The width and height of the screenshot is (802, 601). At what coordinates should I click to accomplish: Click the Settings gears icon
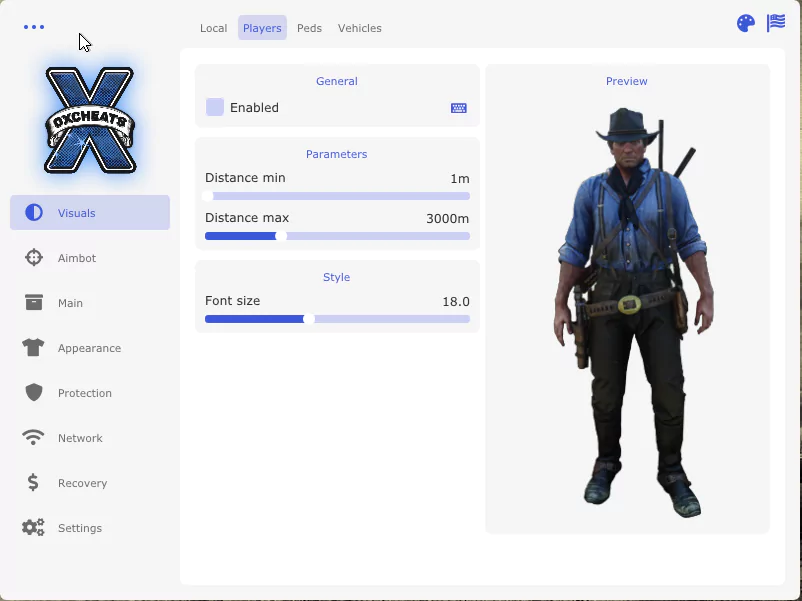pos(33,527)
